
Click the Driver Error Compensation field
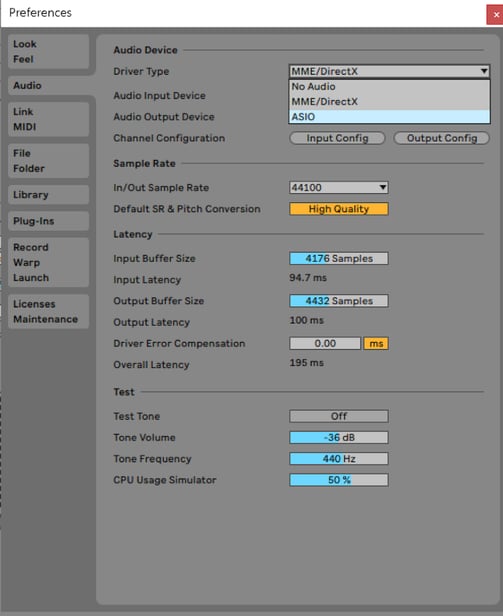(x=325, y=343)
